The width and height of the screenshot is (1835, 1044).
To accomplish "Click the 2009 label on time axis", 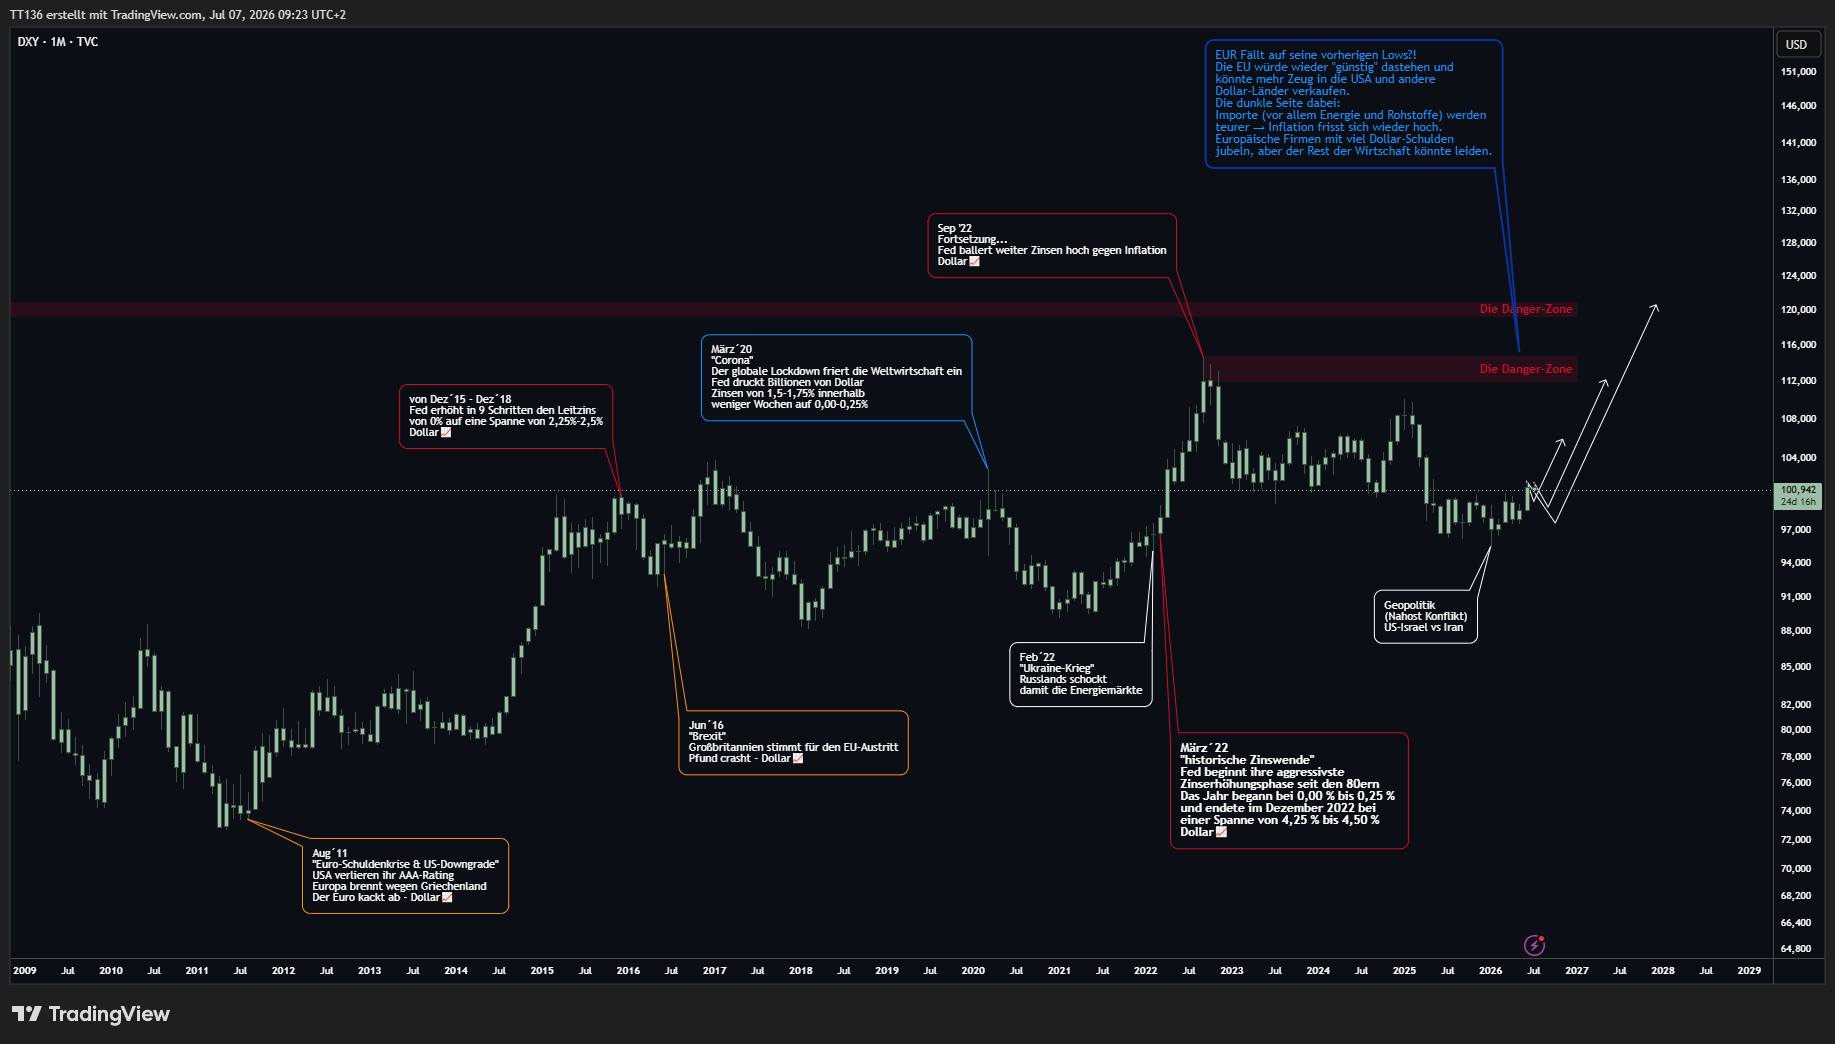I will [25, 971].
